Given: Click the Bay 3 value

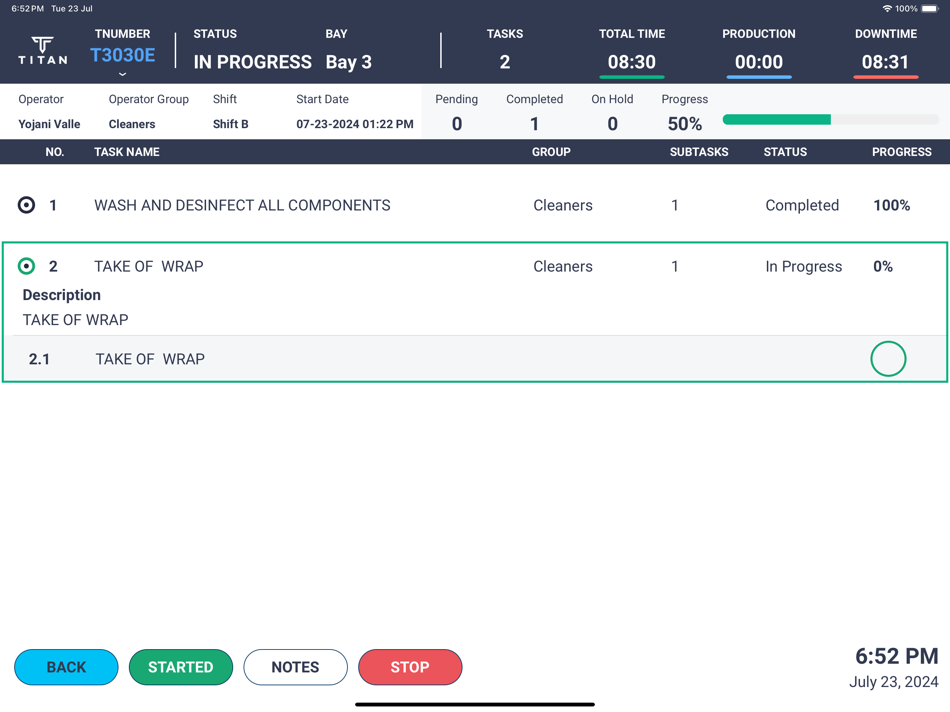Looking at the screenshot, I should pos(348,62).
